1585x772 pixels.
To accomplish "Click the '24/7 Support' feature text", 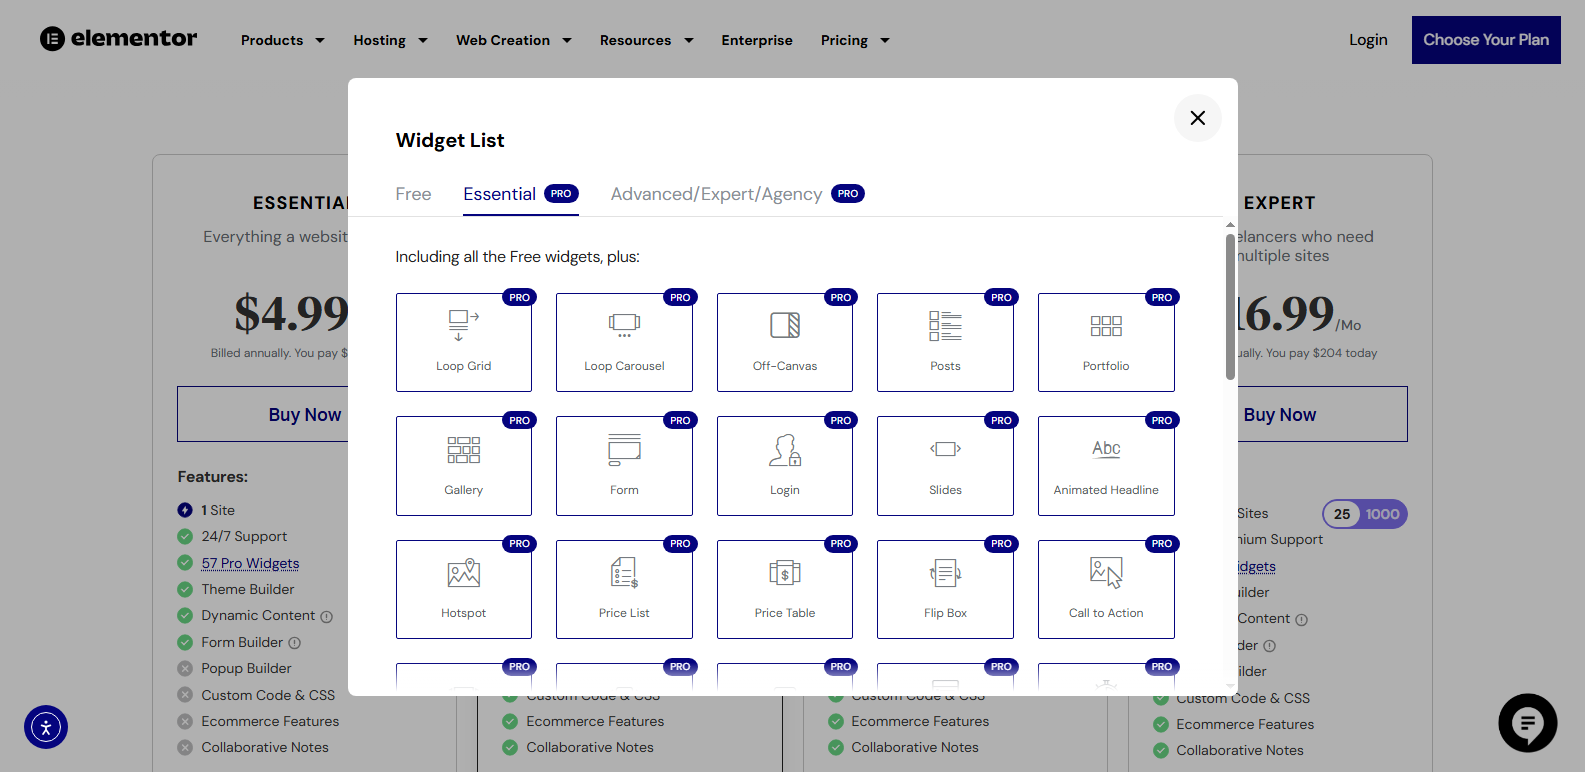I will coord(244,536).
